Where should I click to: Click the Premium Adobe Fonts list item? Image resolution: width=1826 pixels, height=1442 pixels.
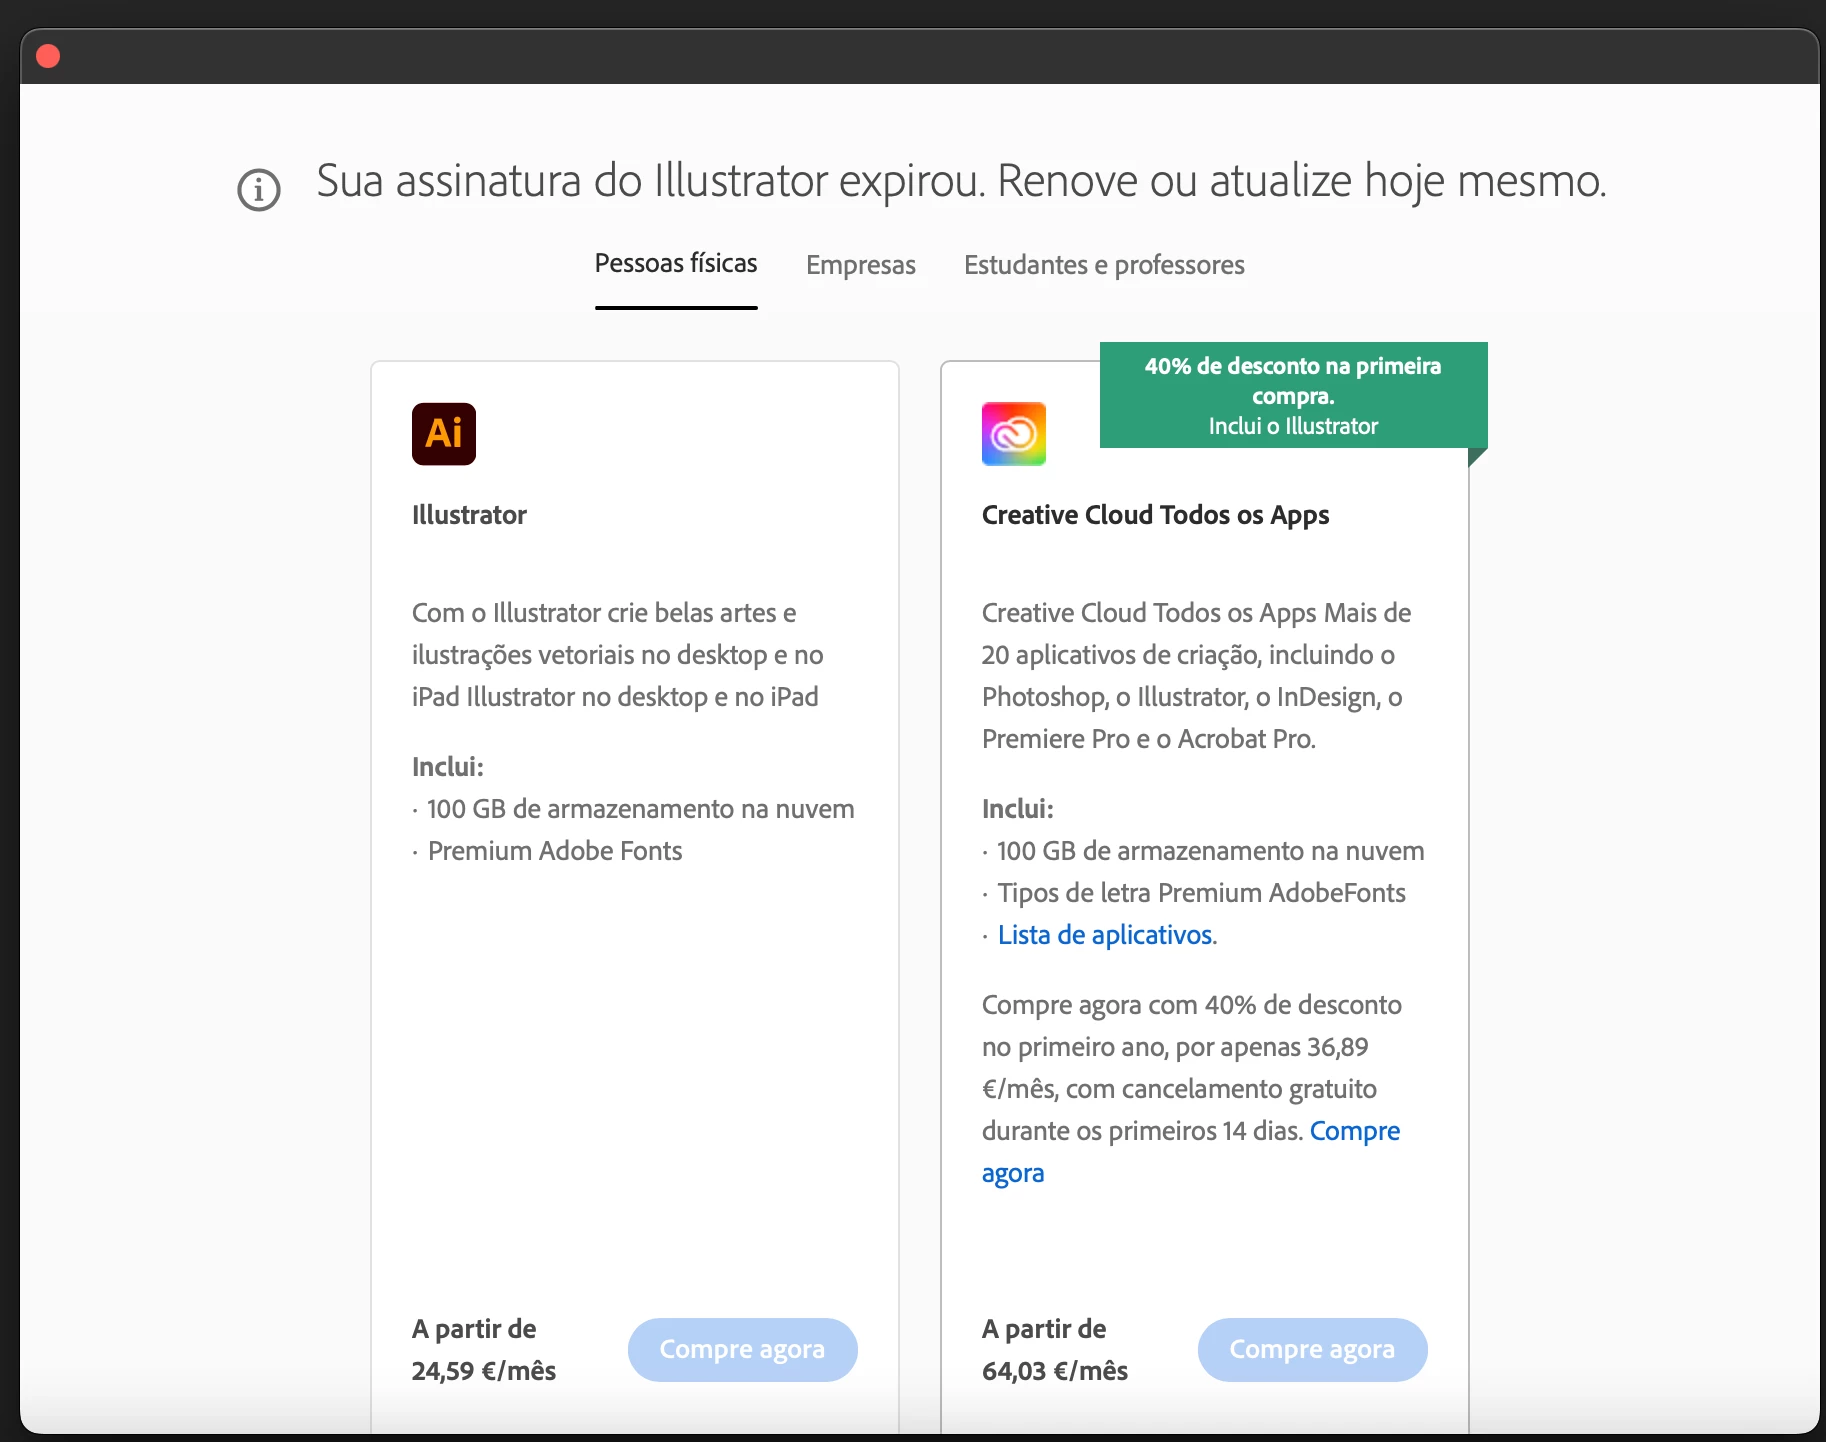point(555,851)
